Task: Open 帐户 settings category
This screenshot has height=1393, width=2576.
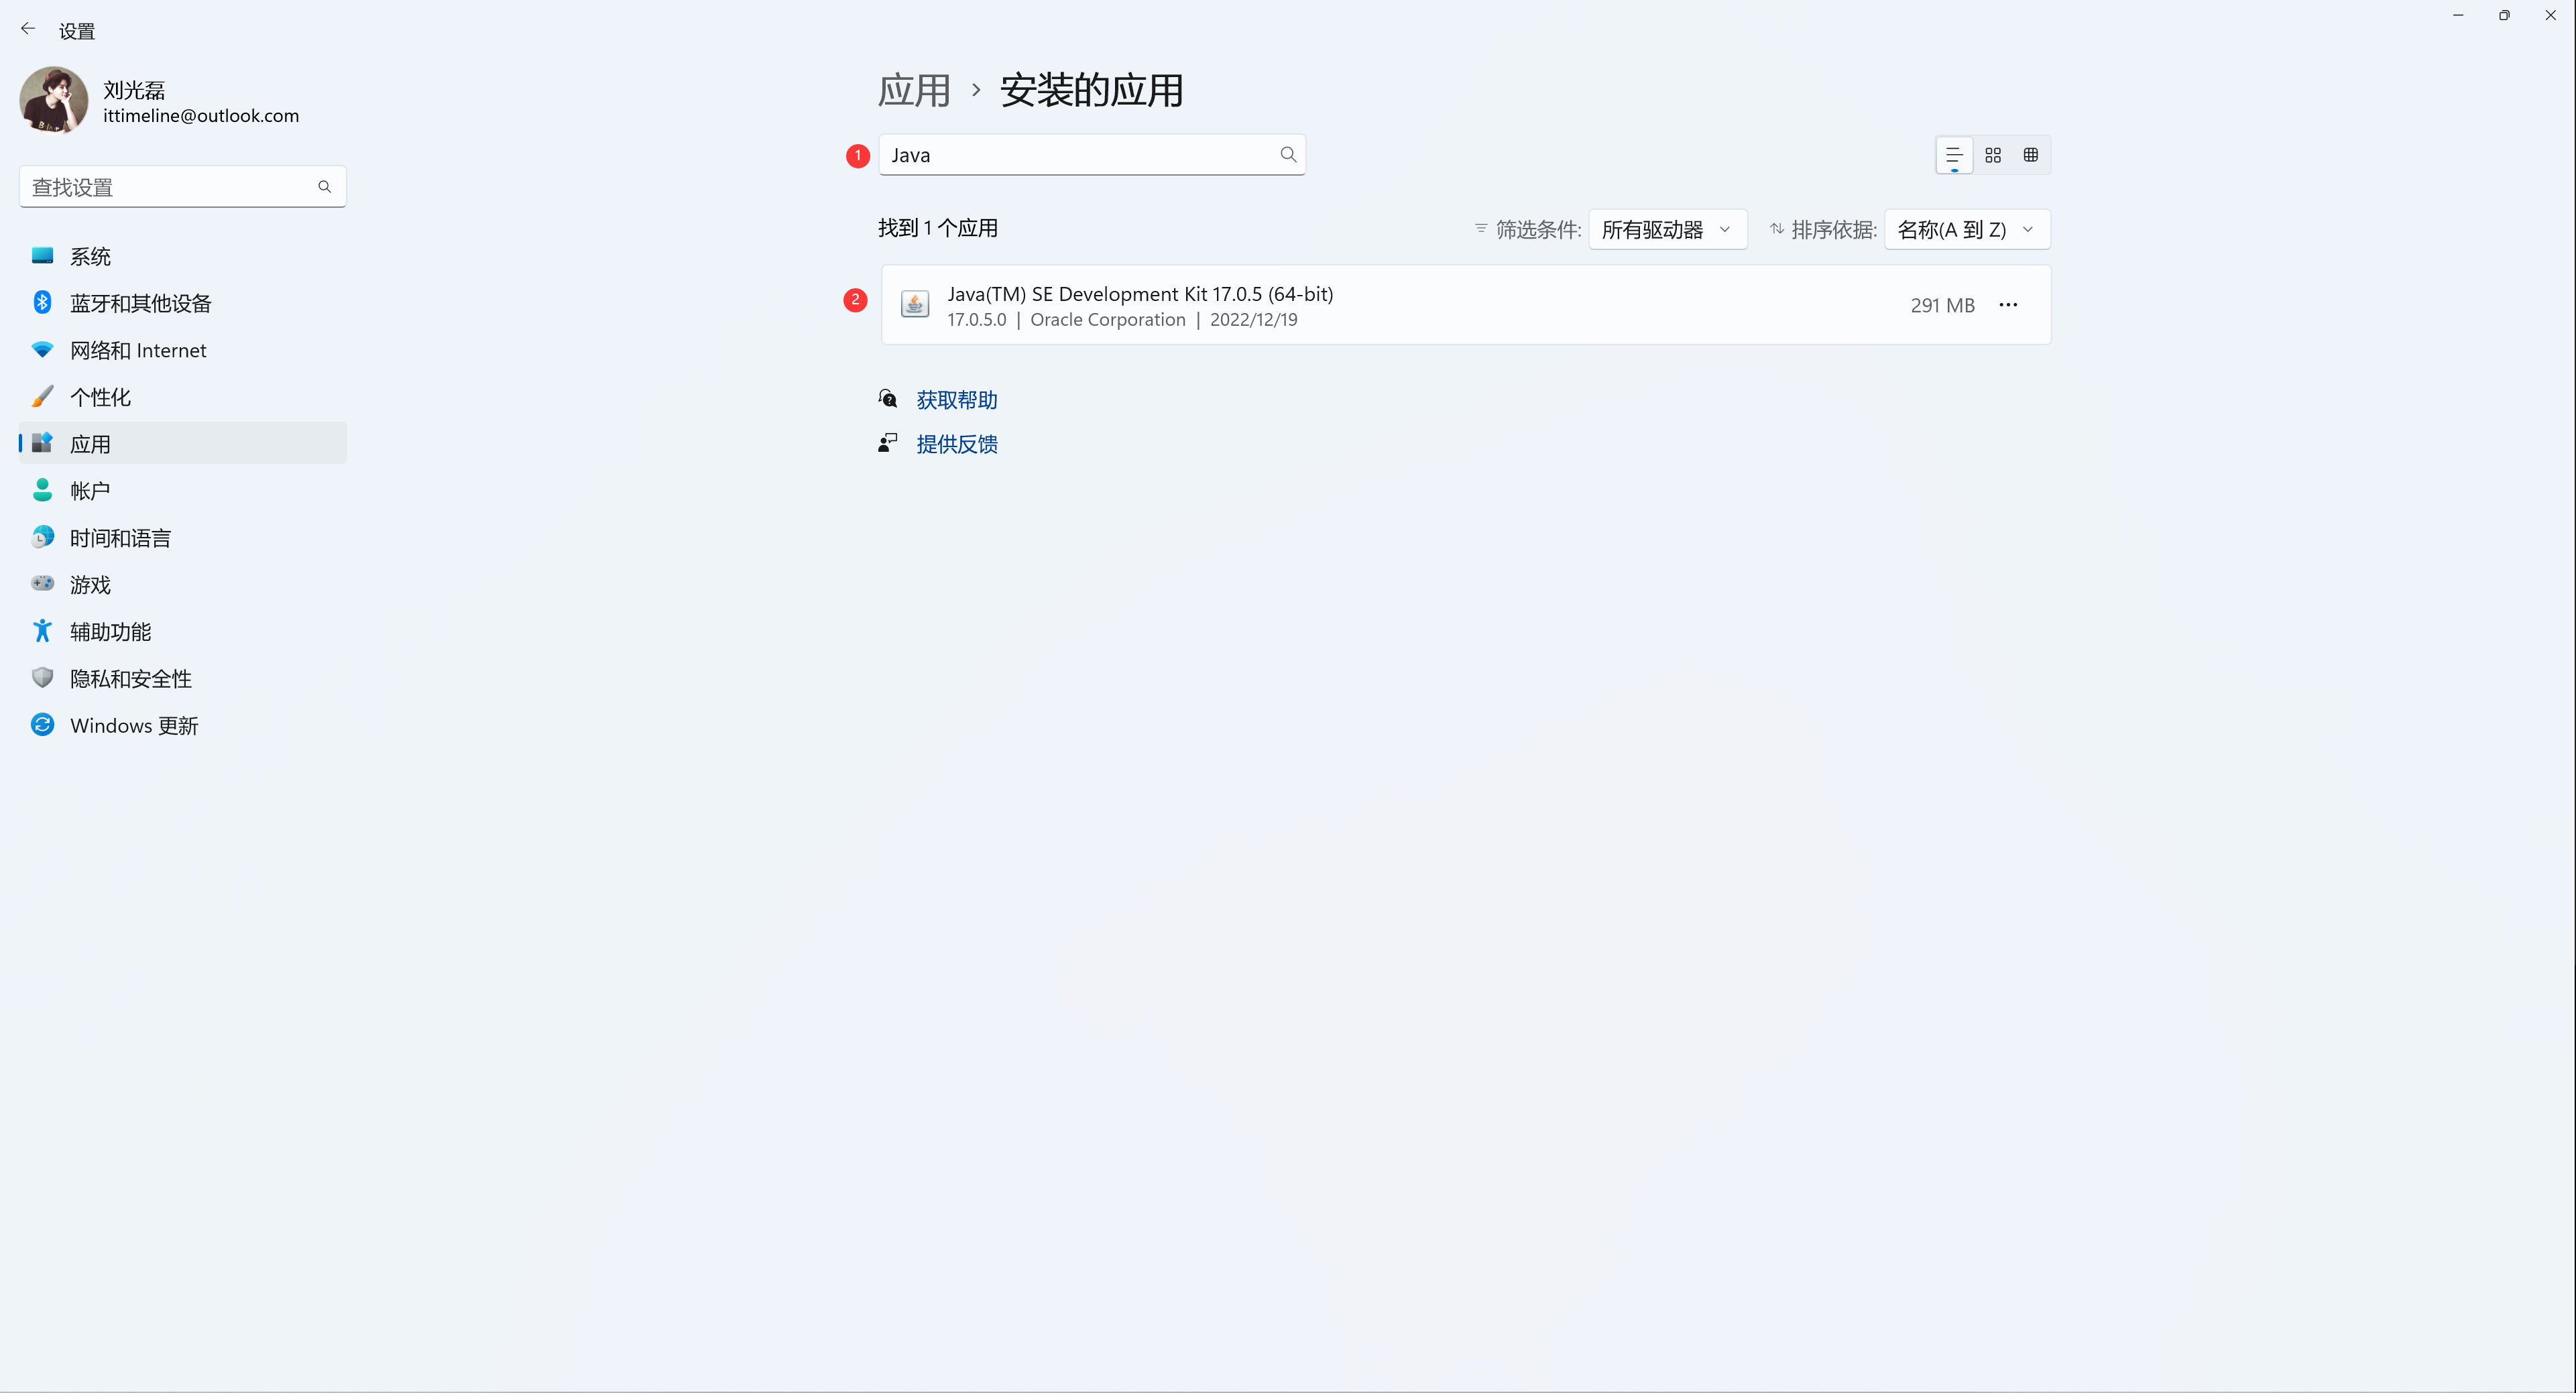Action: click(x=182, y=491)
